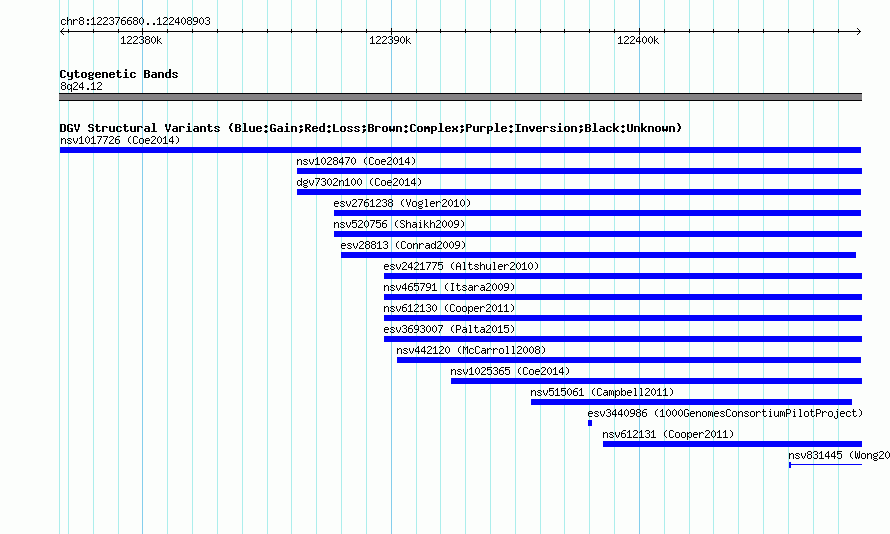Open the nsv465791 (Itsara2009) label

point(449,287)
